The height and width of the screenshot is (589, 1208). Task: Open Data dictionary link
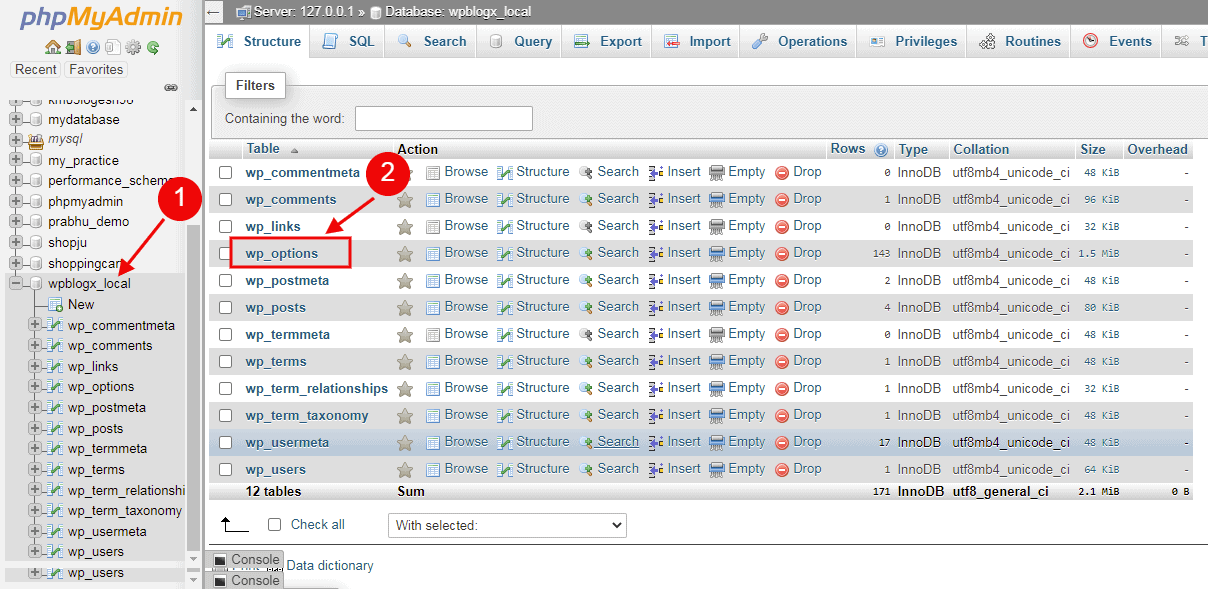coord(330,566)
